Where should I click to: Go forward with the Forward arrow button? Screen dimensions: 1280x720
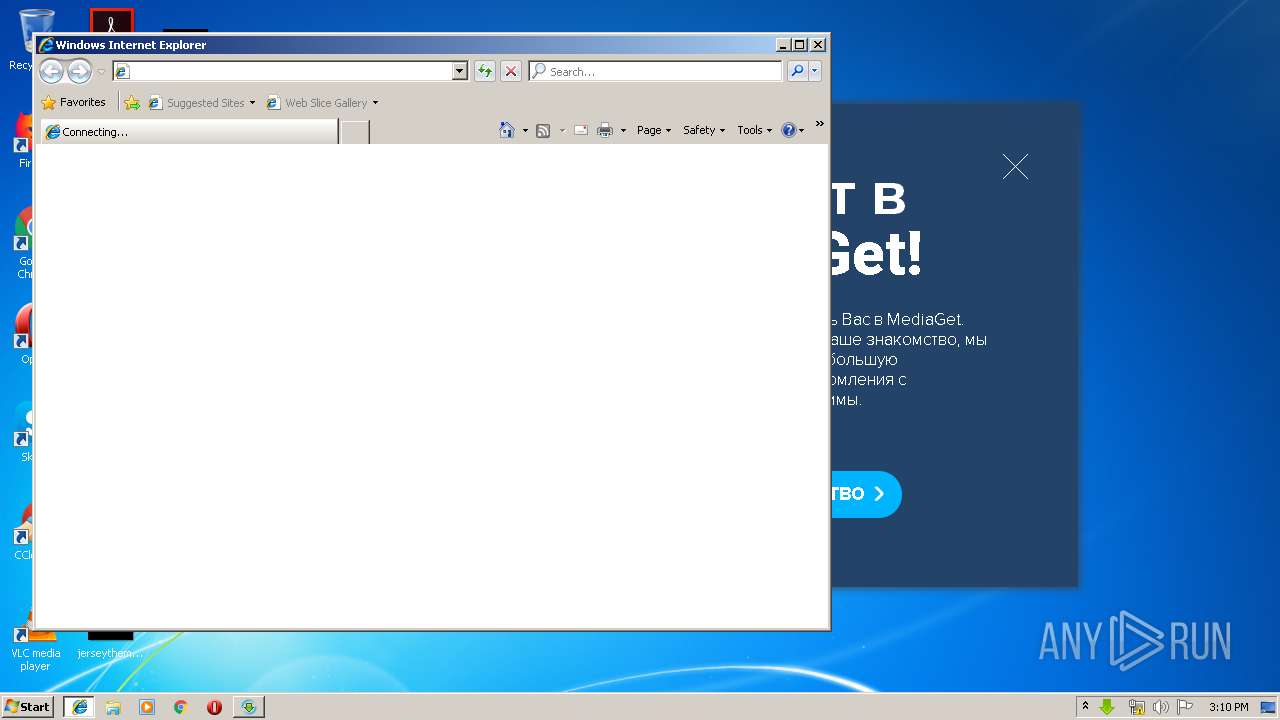coord(79,71)
